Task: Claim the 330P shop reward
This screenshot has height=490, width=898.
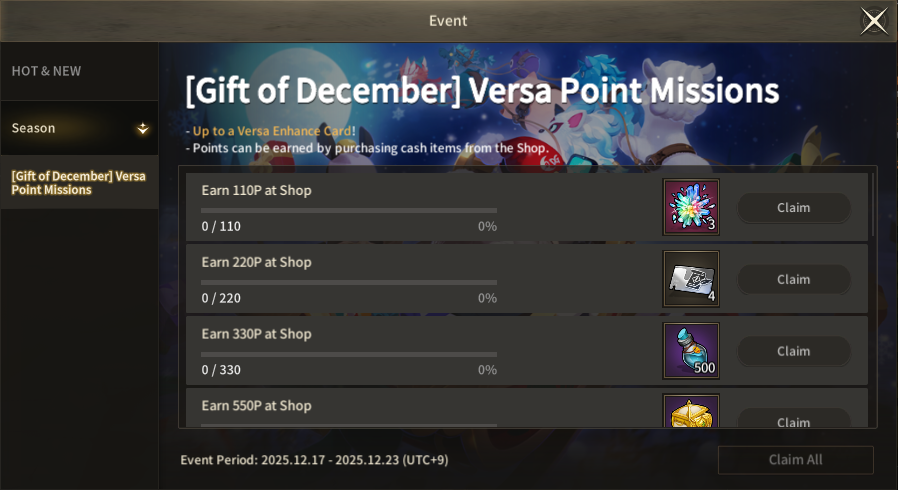Action: [793, 351]
